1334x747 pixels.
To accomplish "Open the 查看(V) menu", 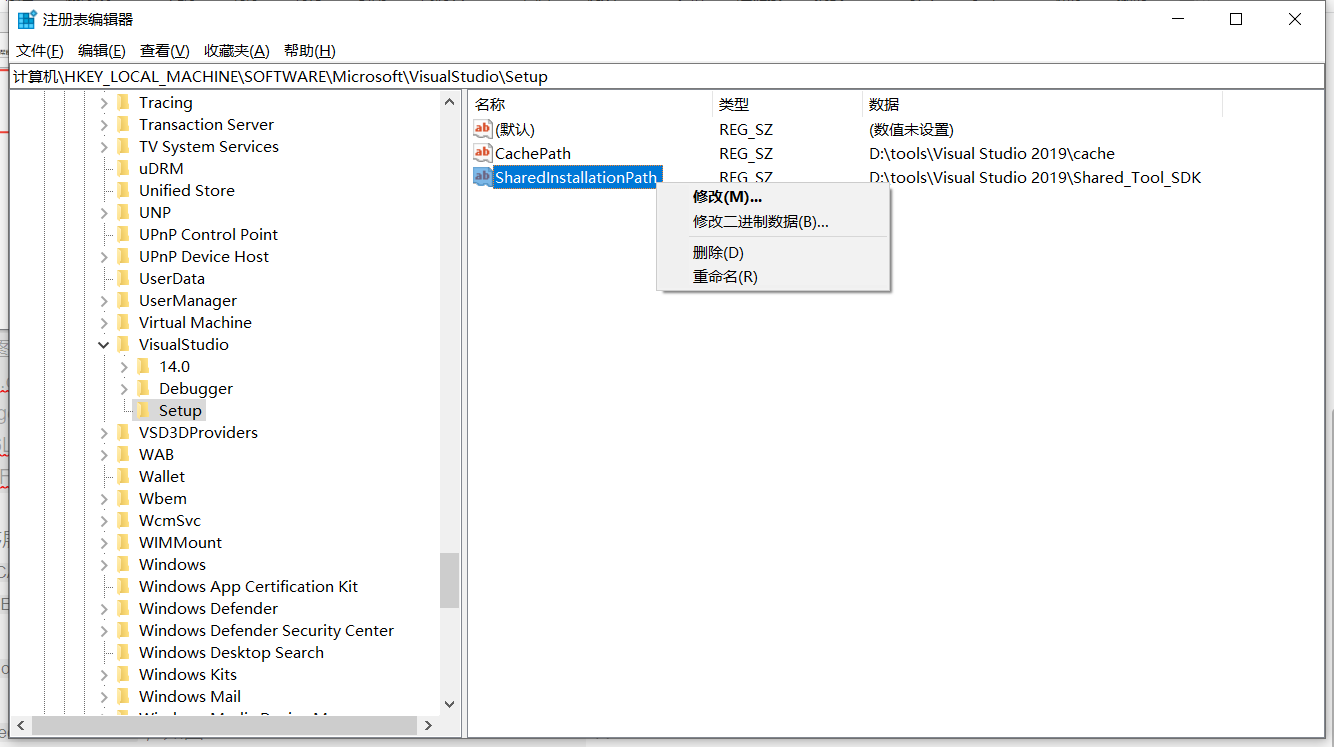I will (x=165, y=51).
